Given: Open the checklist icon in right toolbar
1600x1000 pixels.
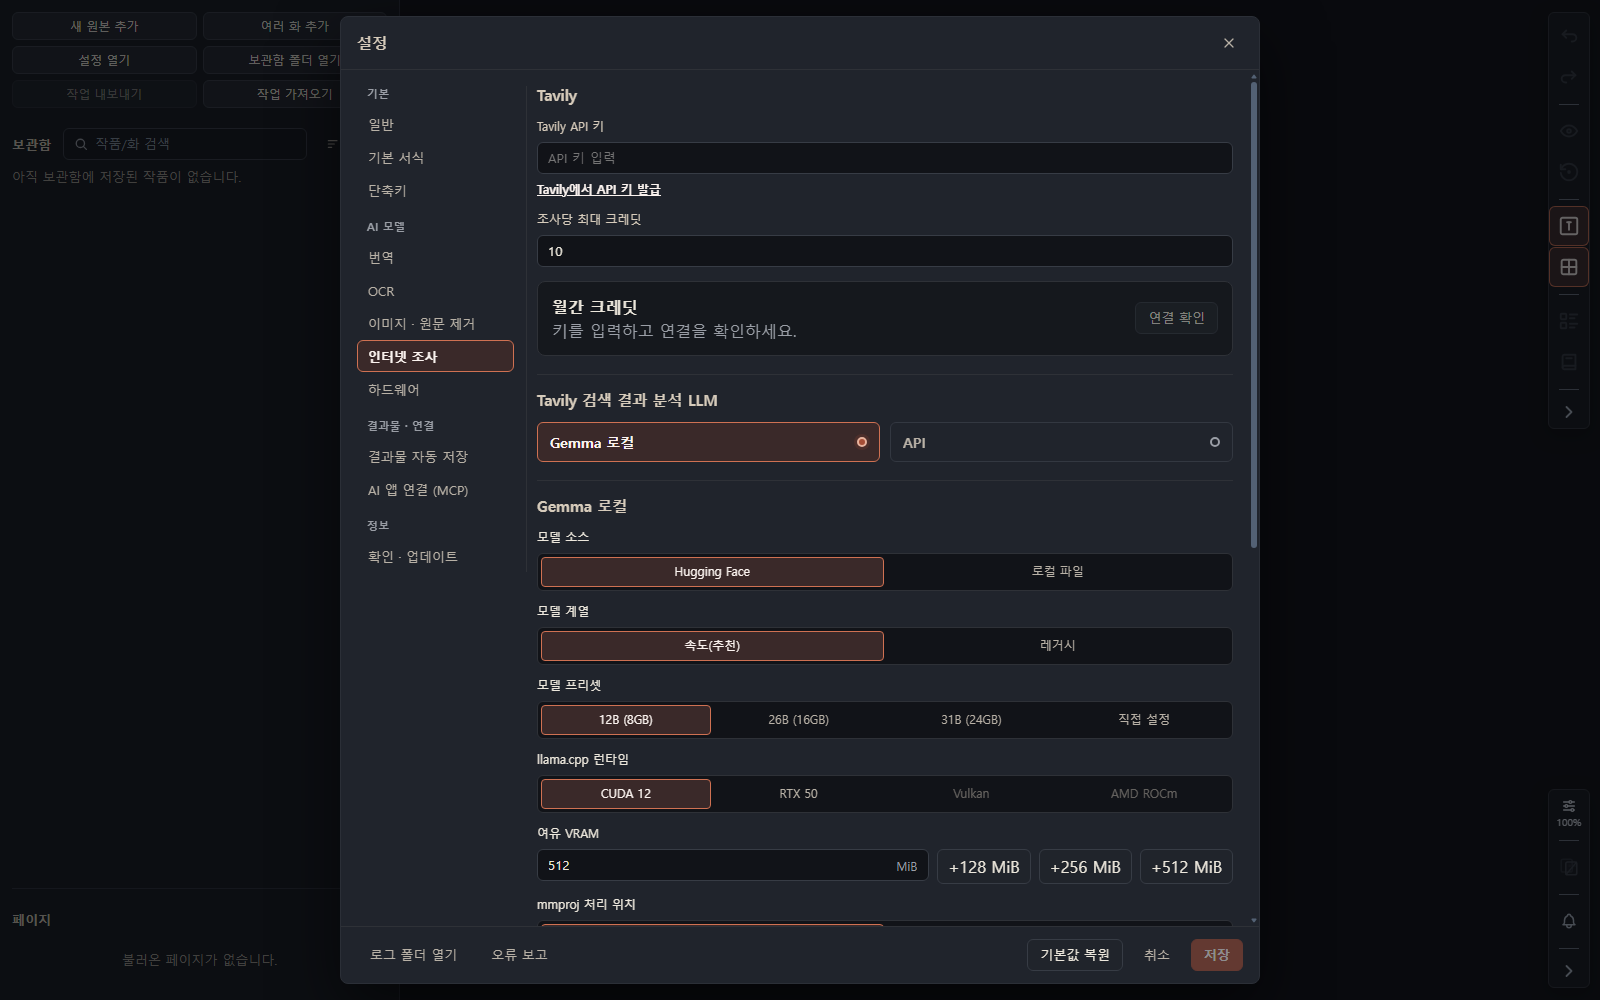Looking at the screenshot, I should pyautogui.click(x=1569, y=321).
